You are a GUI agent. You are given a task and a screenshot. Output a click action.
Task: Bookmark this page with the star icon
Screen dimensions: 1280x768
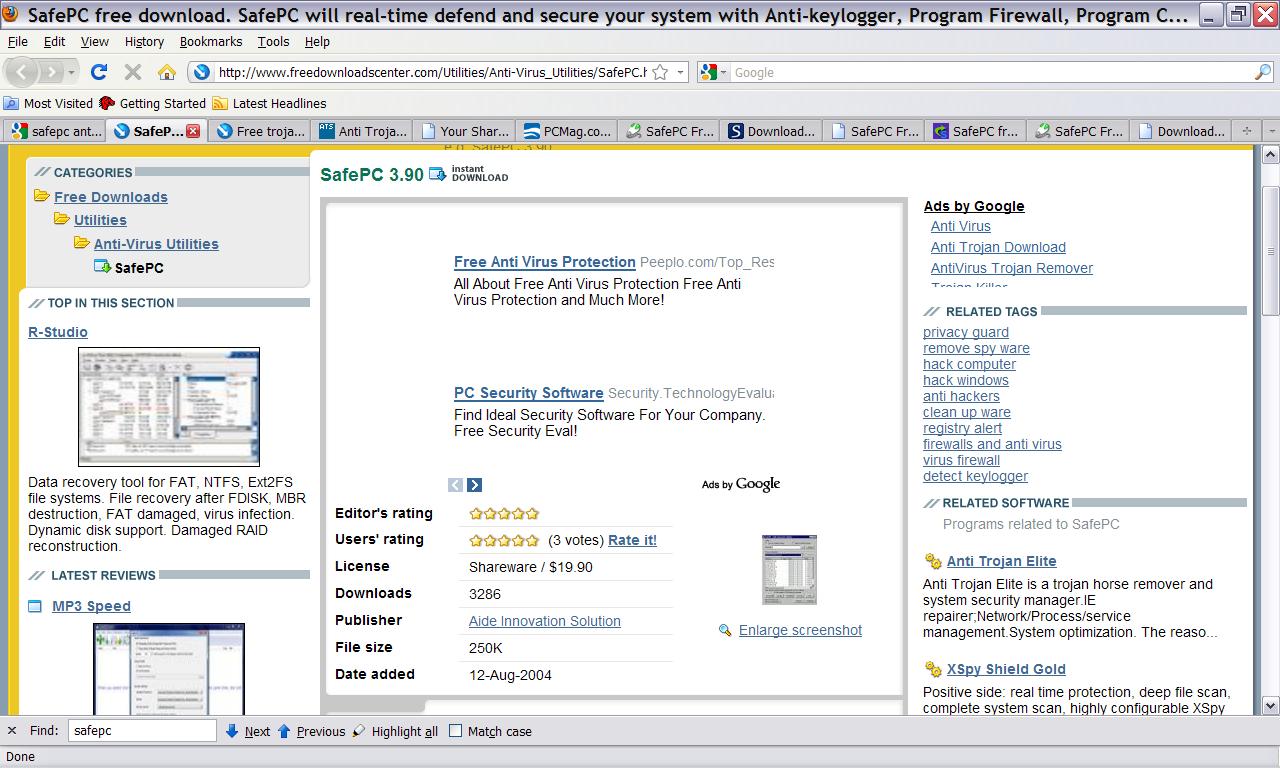pos(660,72)
